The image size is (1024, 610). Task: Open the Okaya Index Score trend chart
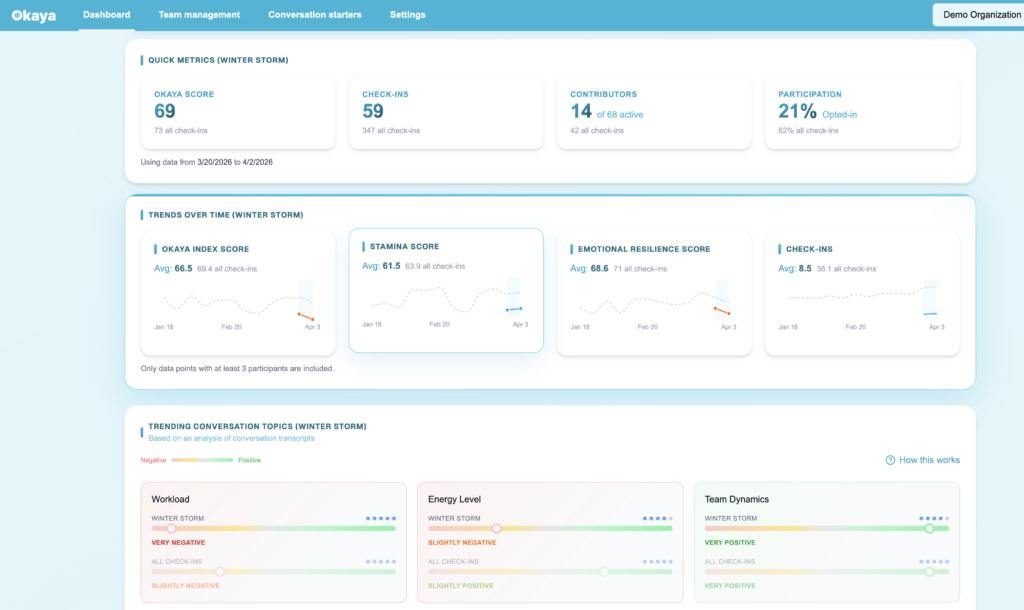(x=238, y=293)
